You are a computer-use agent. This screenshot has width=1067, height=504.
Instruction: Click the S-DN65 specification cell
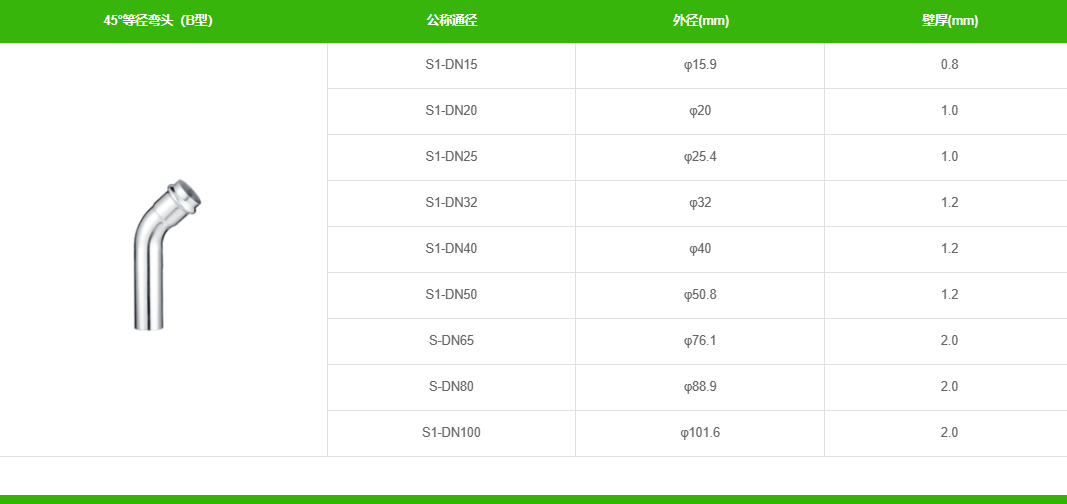(x=451, y=341)
